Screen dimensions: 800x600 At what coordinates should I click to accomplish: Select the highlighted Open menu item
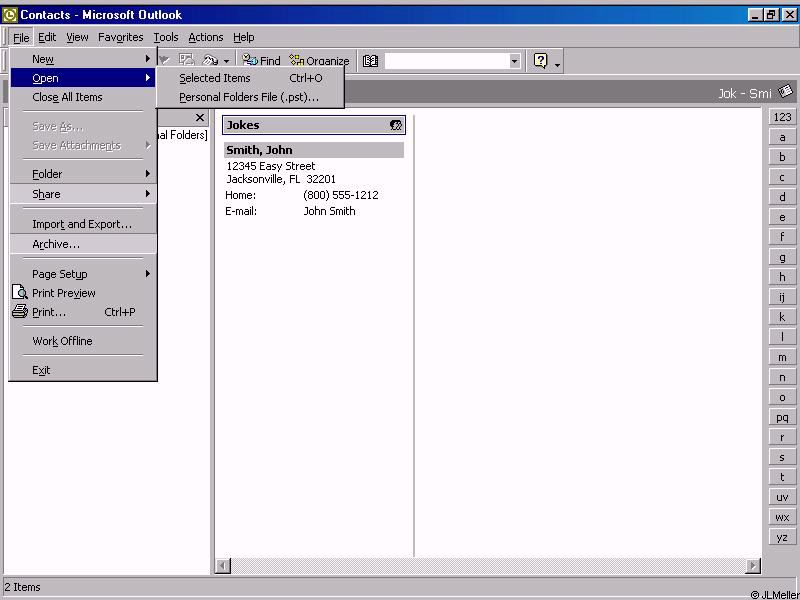[83, 78]
